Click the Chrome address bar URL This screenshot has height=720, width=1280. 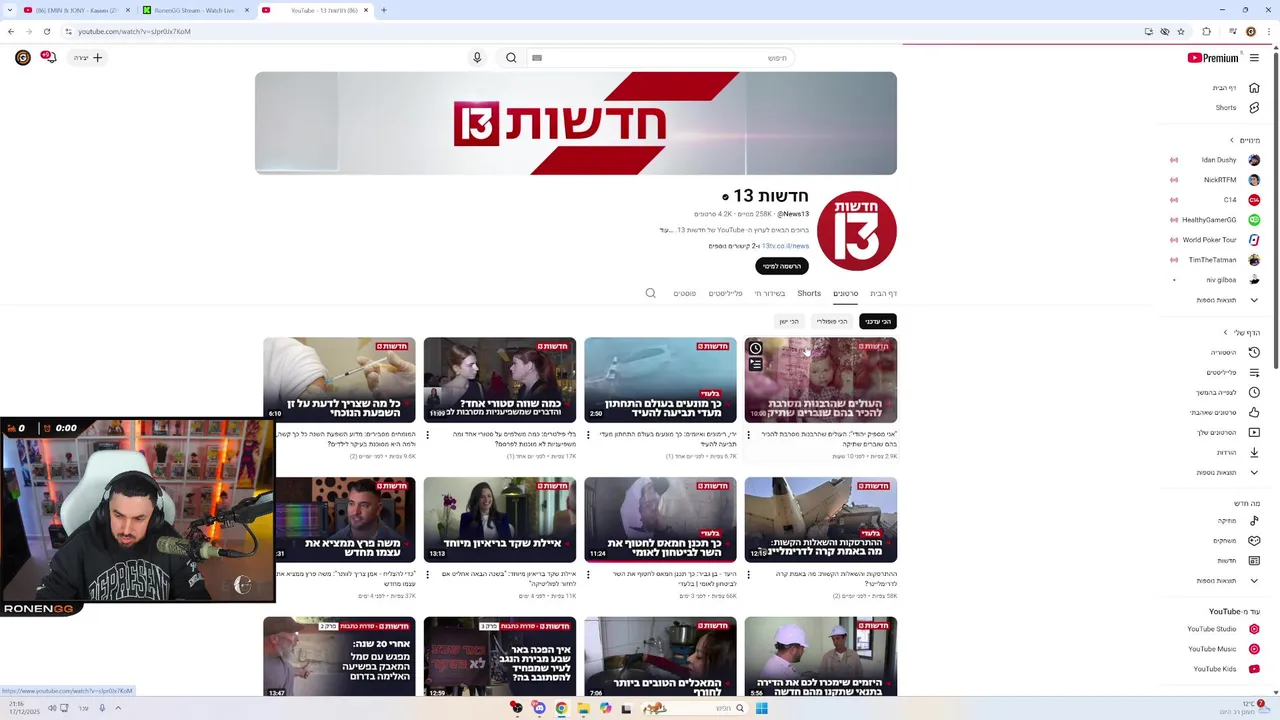point(134,31)
